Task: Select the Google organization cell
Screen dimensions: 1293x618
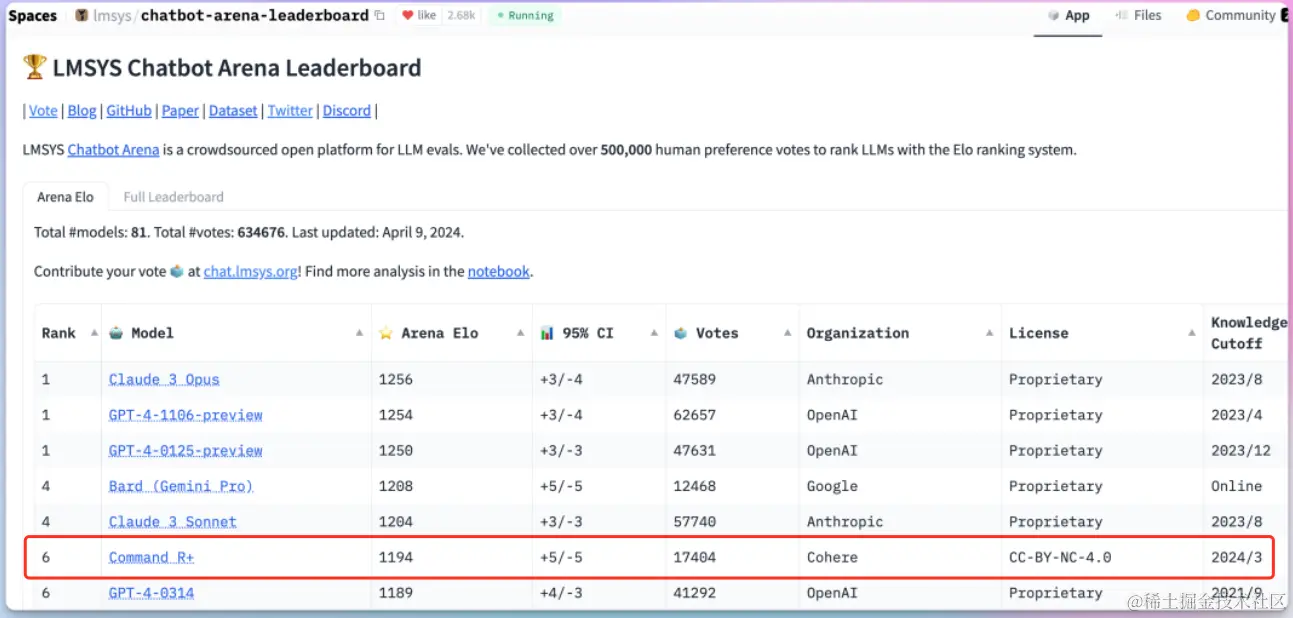Action: [x=900, y=486]
